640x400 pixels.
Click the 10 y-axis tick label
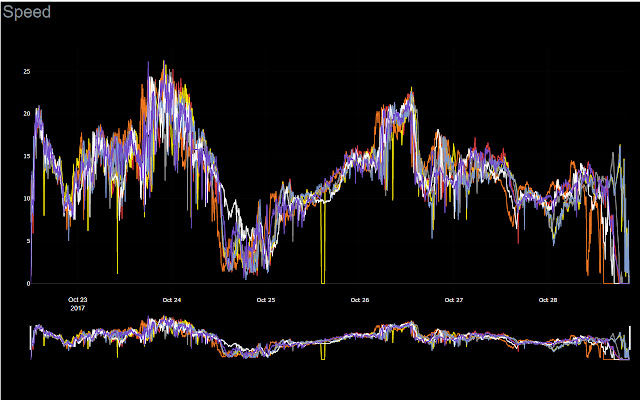pyautogui.click(x=27, y=199)
